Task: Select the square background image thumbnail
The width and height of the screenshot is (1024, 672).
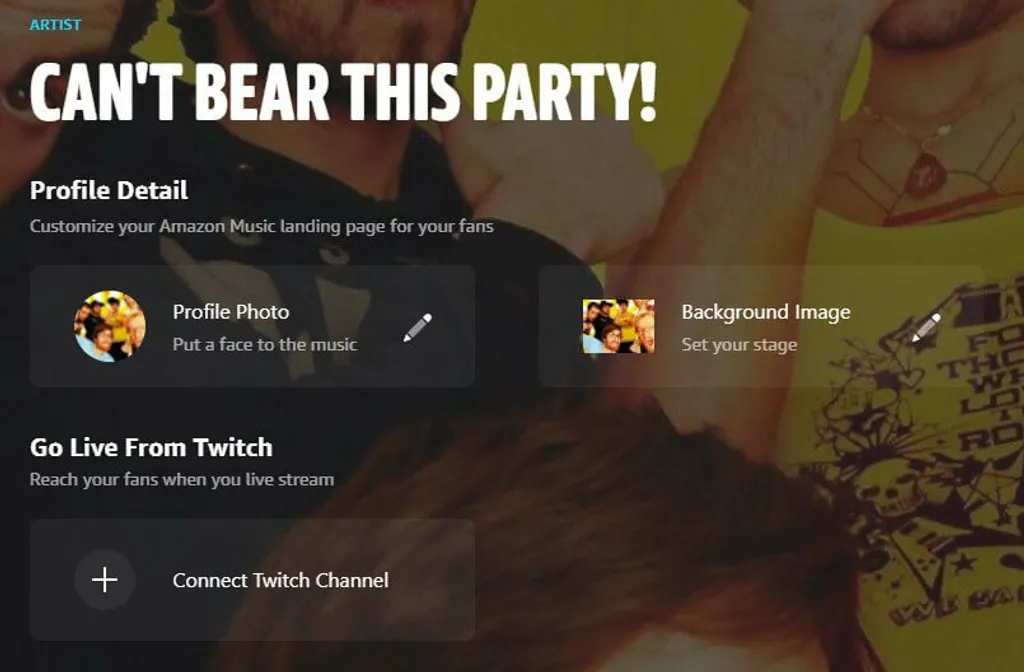Action: tap(618, 326)
